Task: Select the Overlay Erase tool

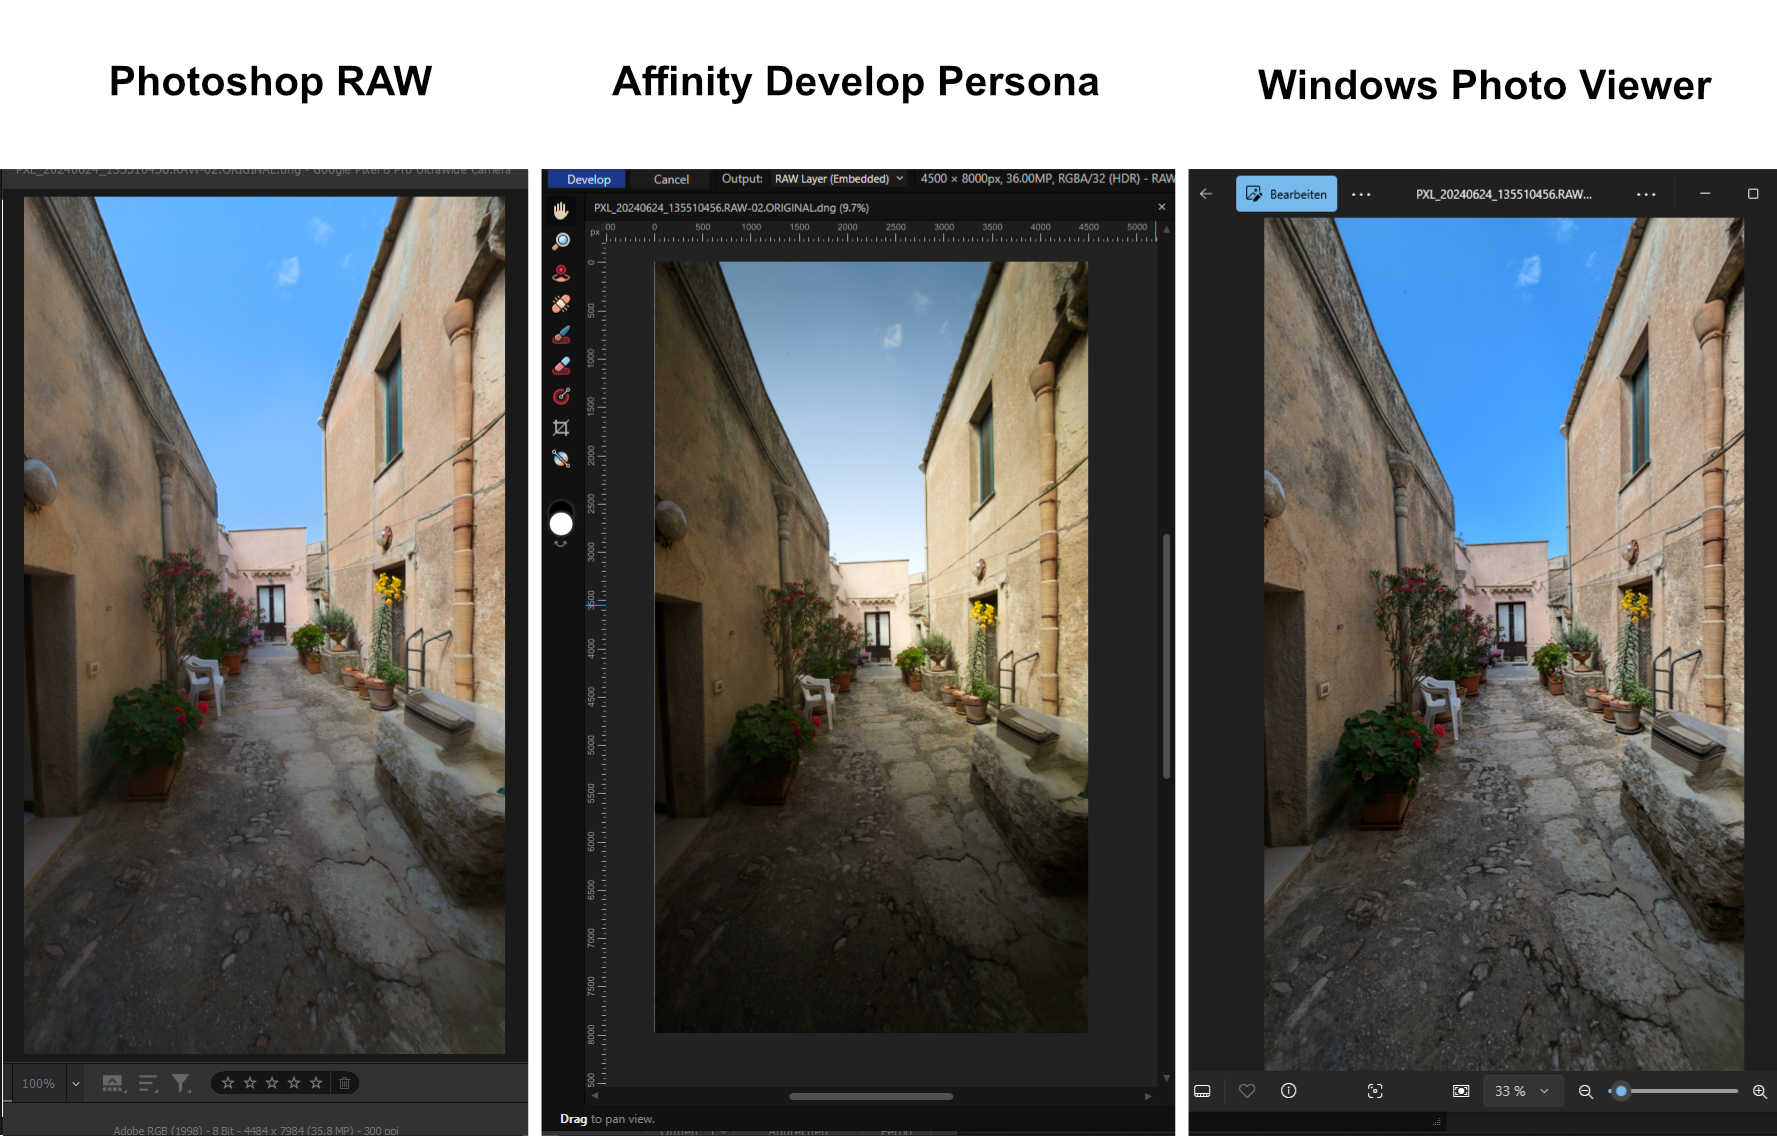Action: tap(561, 365)
